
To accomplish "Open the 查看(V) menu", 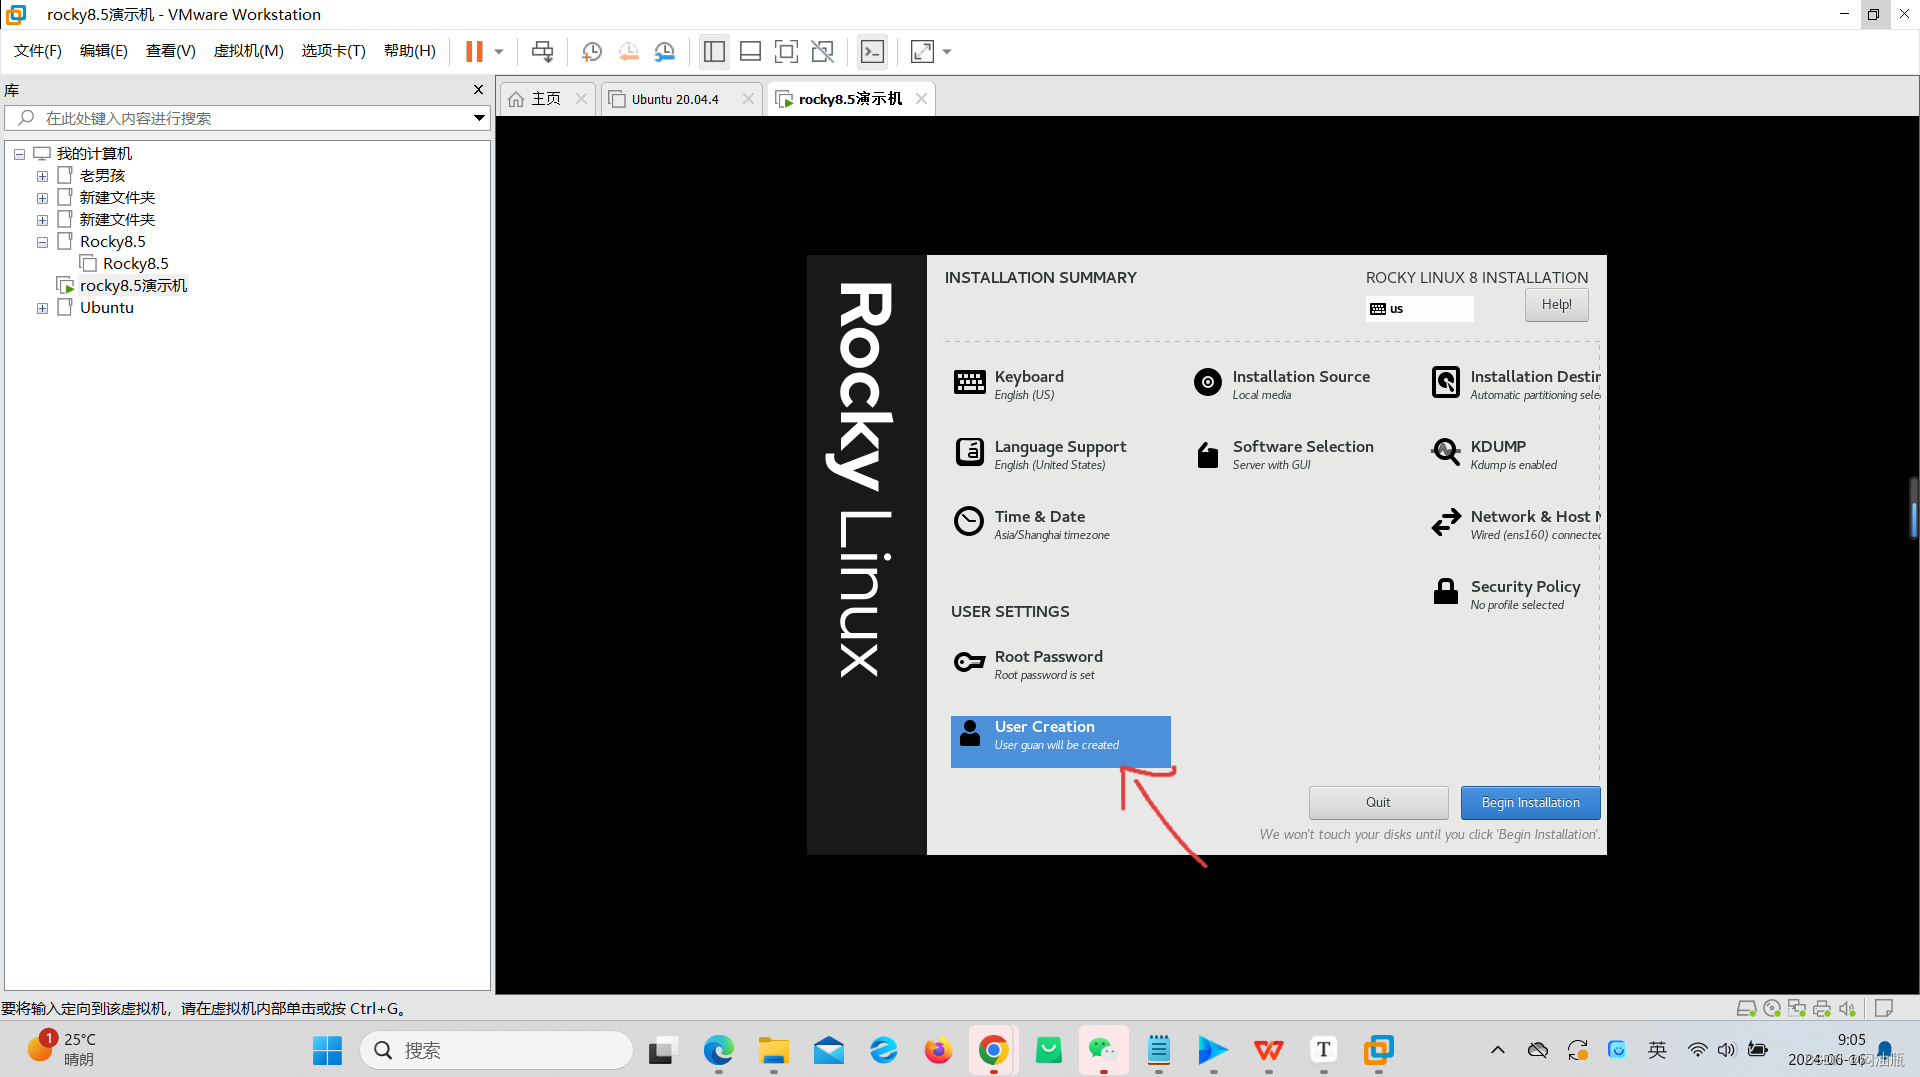I will pyautogui.click(x=171, y=51).
